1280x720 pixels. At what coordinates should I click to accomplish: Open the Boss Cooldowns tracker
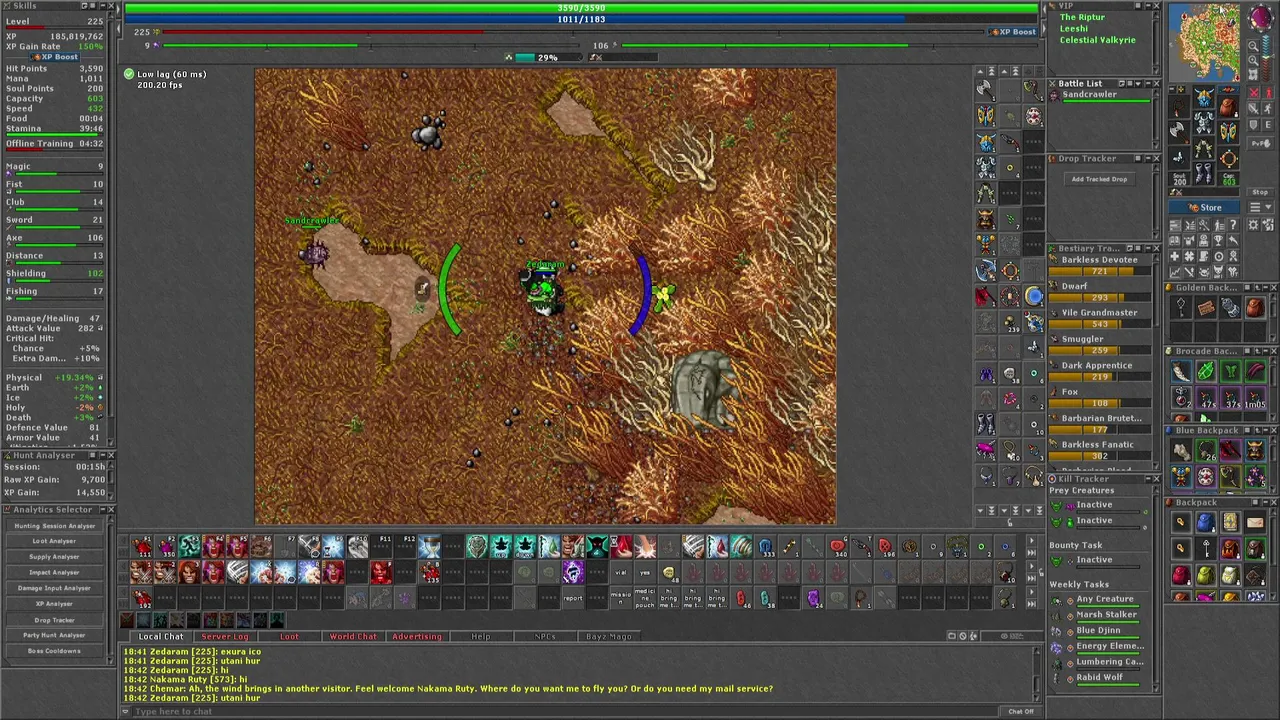[54, 651]
